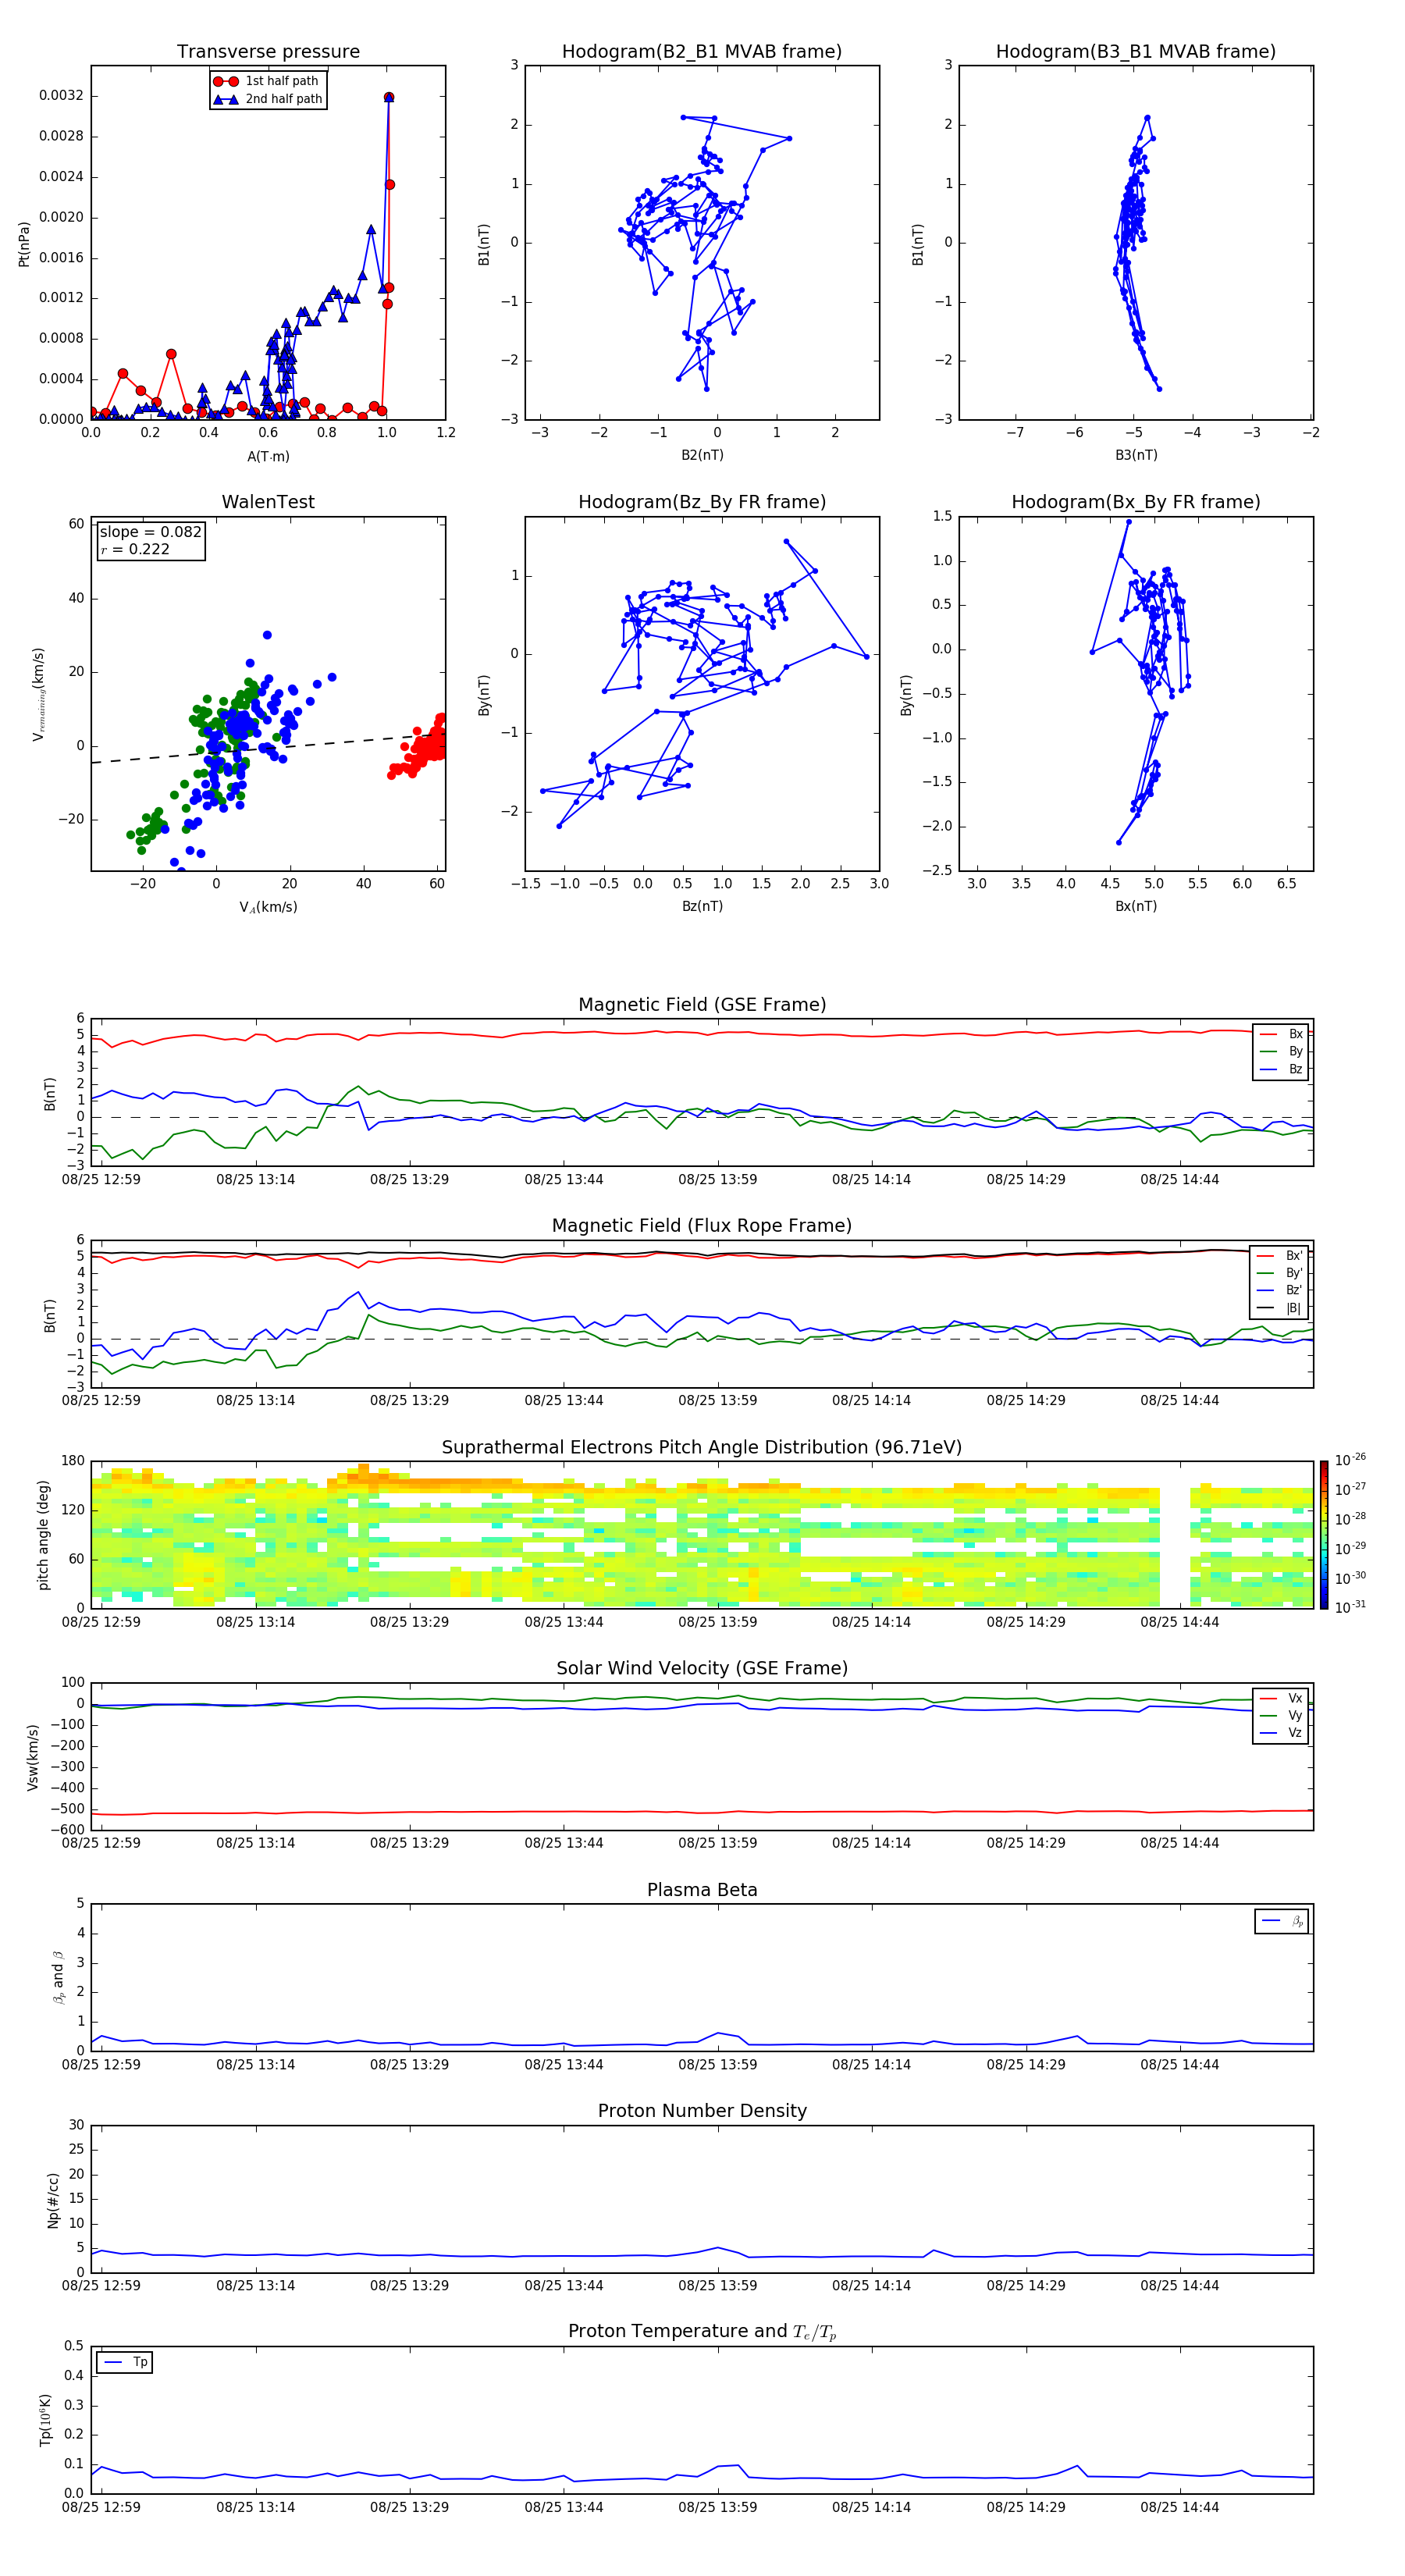Image resolution: width=1405 pixels, height=2576 pixels.
Task: Click the "WalenTest" plot title
Action: [268, 502]
